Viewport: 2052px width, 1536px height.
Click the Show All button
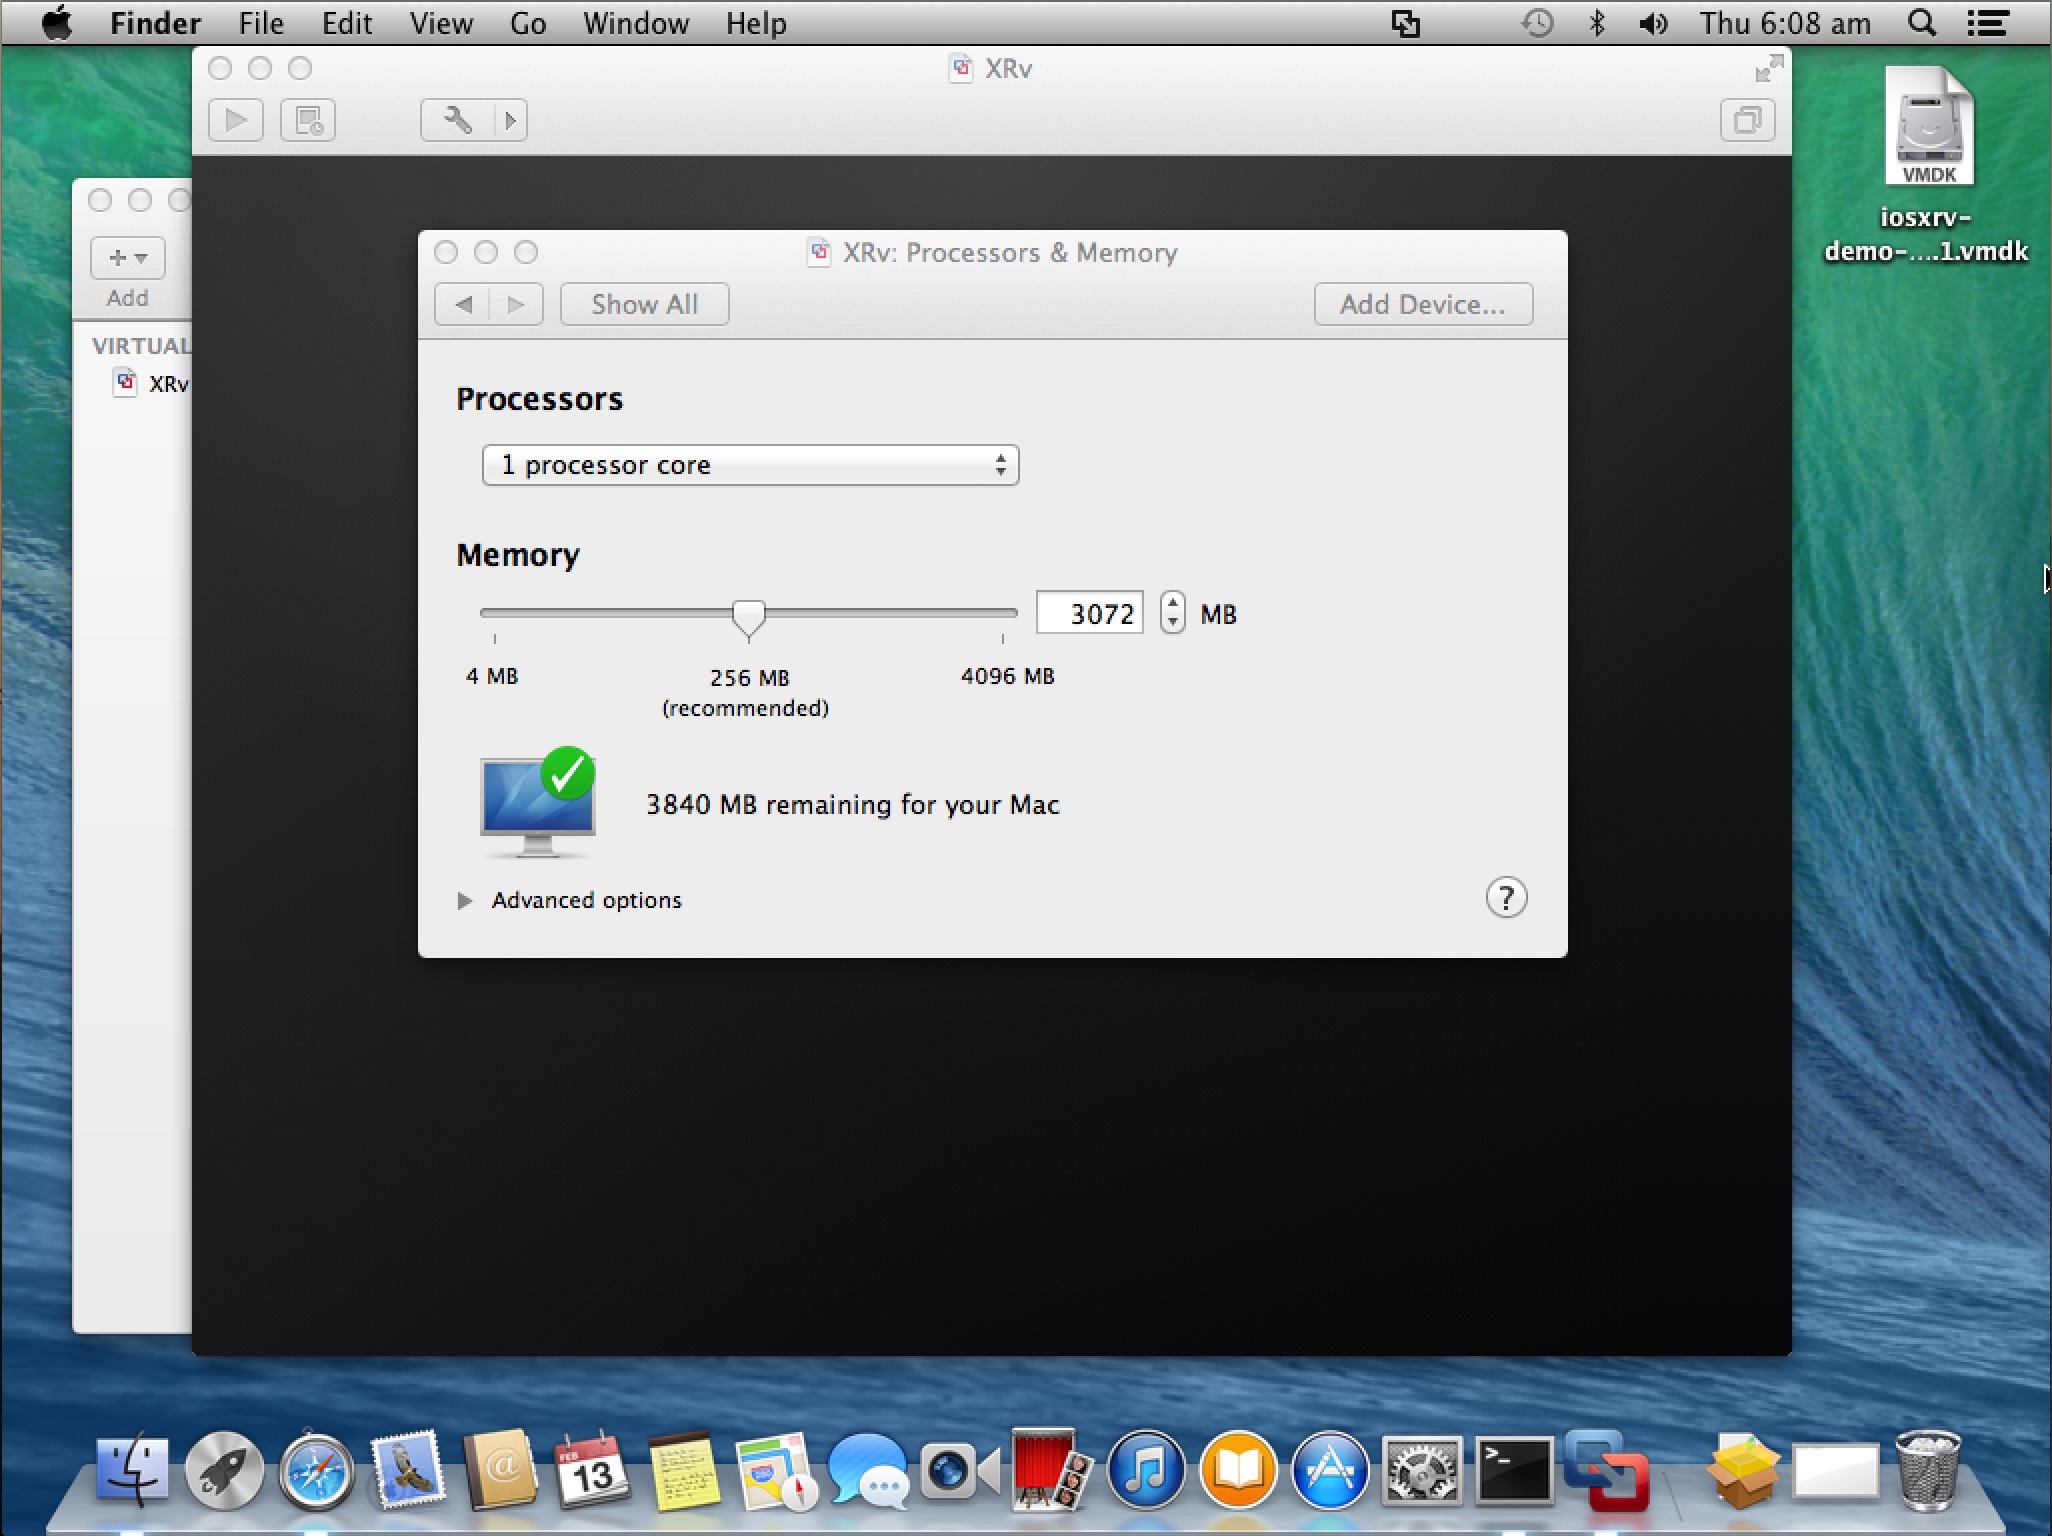tap(645, 304)
